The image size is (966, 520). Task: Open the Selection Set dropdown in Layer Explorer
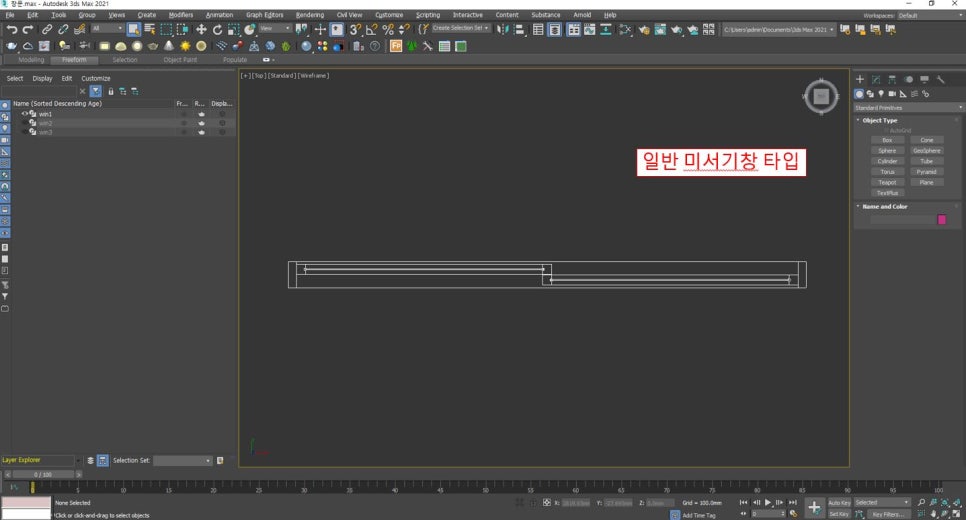click(x=182, y=460)
